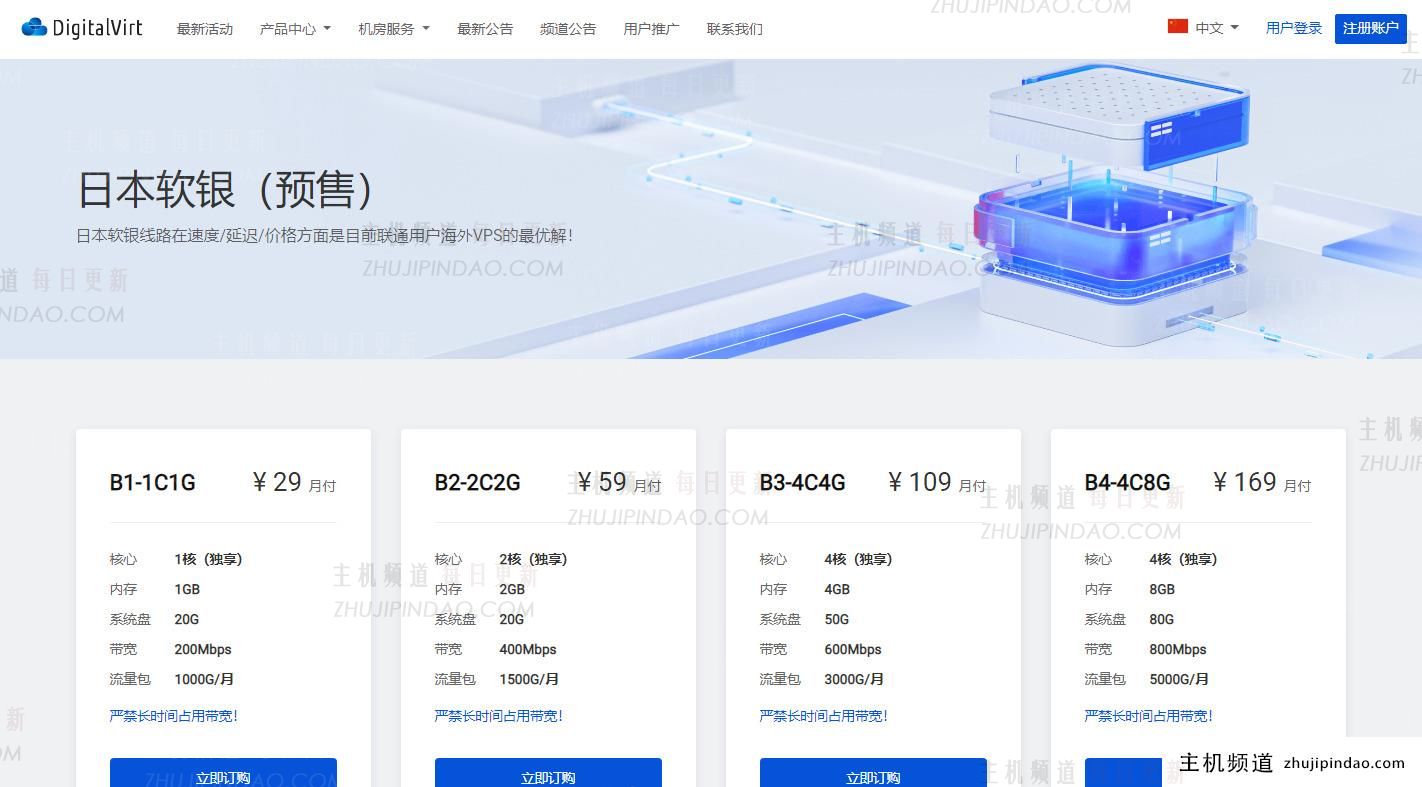Click the ¥169 price
Viewport: 1422px width, 787px height.
click(x=1245, y=482)
